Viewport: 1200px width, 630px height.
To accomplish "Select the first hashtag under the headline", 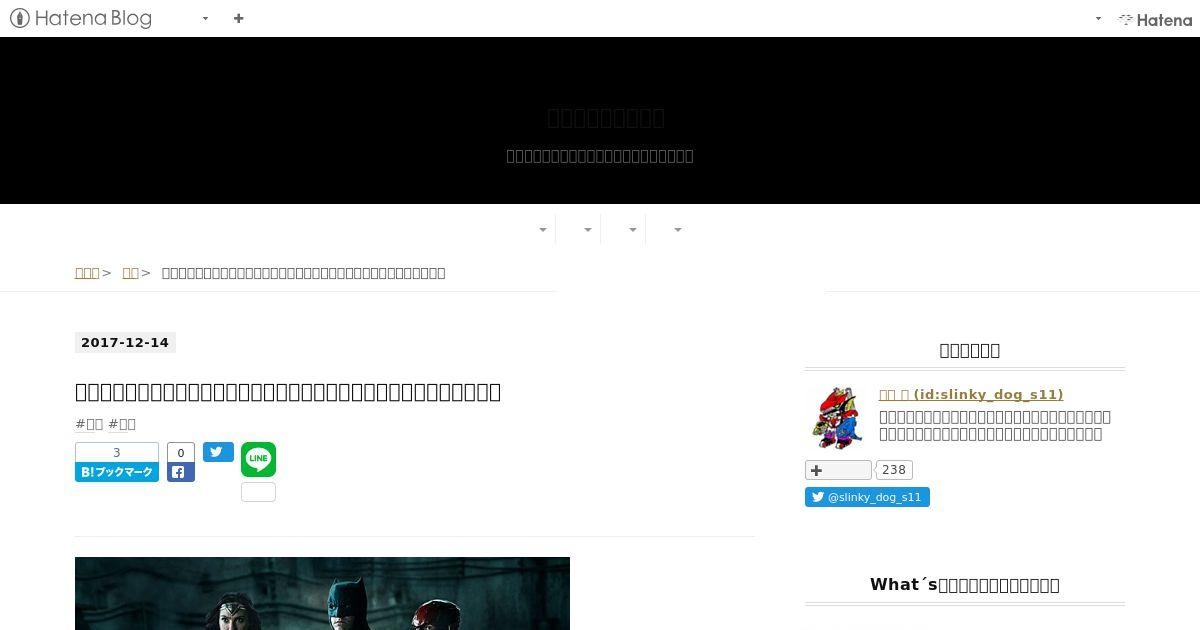I will [89, 424].
